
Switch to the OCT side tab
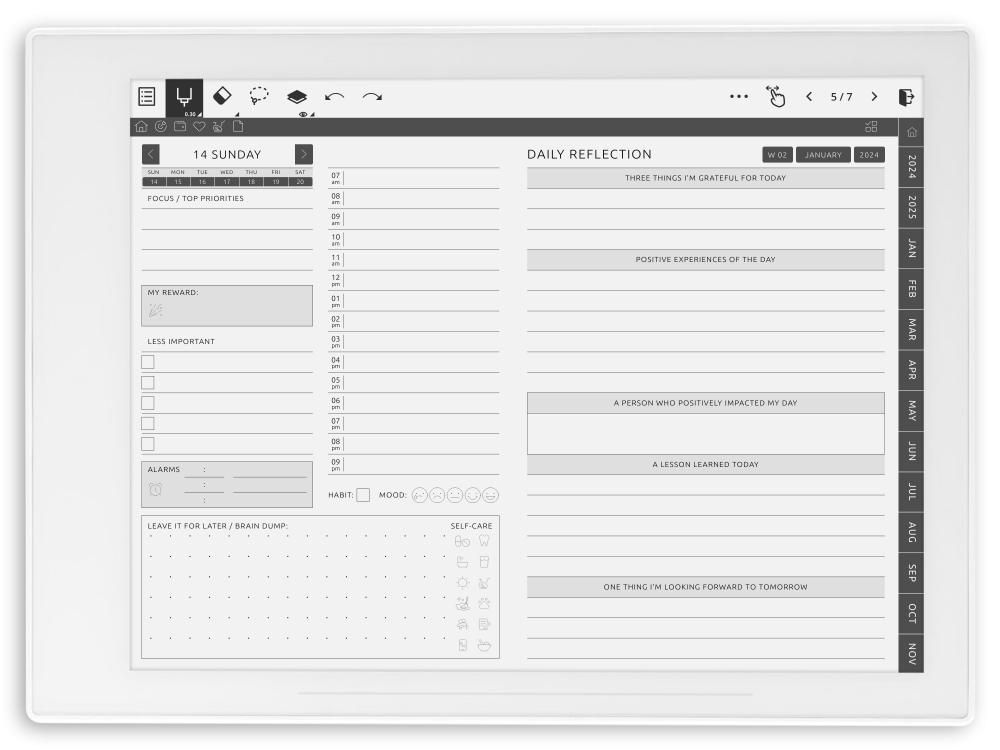pos(911,614)
